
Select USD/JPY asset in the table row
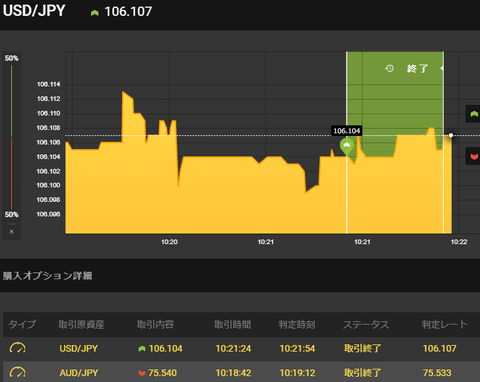tap(79, 348)
